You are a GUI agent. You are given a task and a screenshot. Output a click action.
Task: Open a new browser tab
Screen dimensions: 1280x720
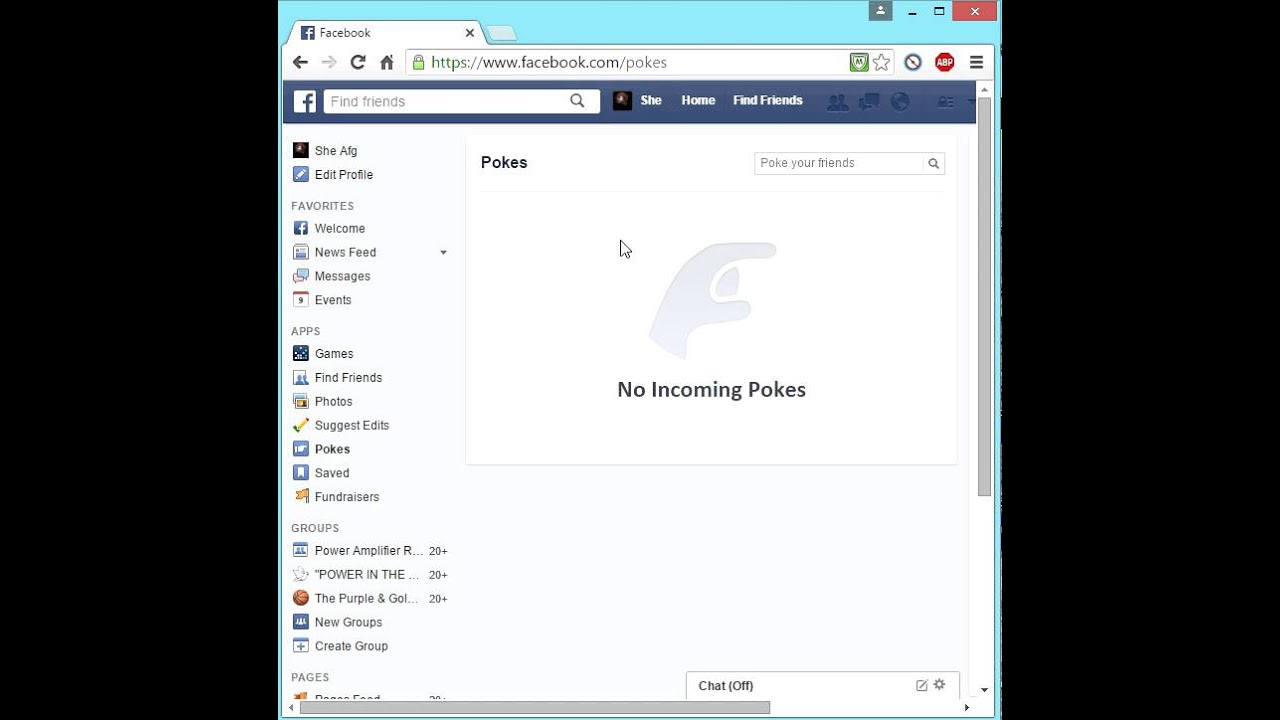[x=501, y=33]
